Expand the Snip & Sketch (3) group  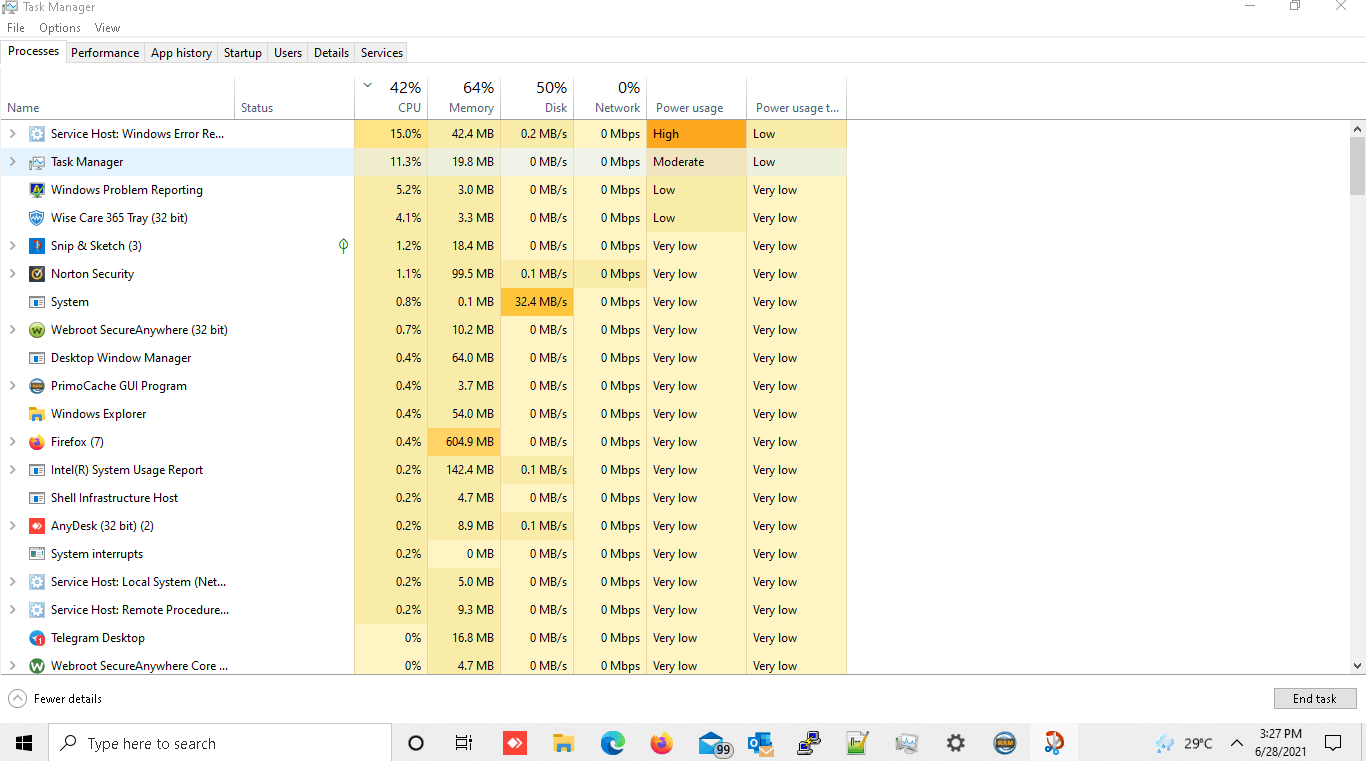[x=13, y=246]
